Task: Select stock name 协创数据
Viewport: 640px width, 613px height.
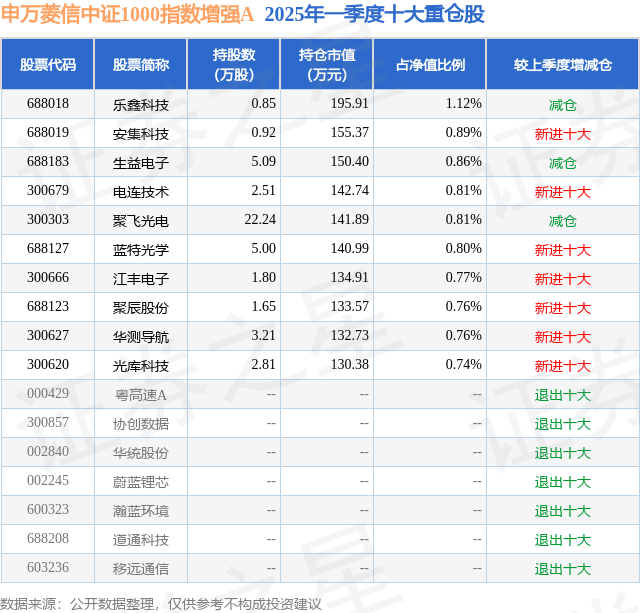Action: [141, 424]
